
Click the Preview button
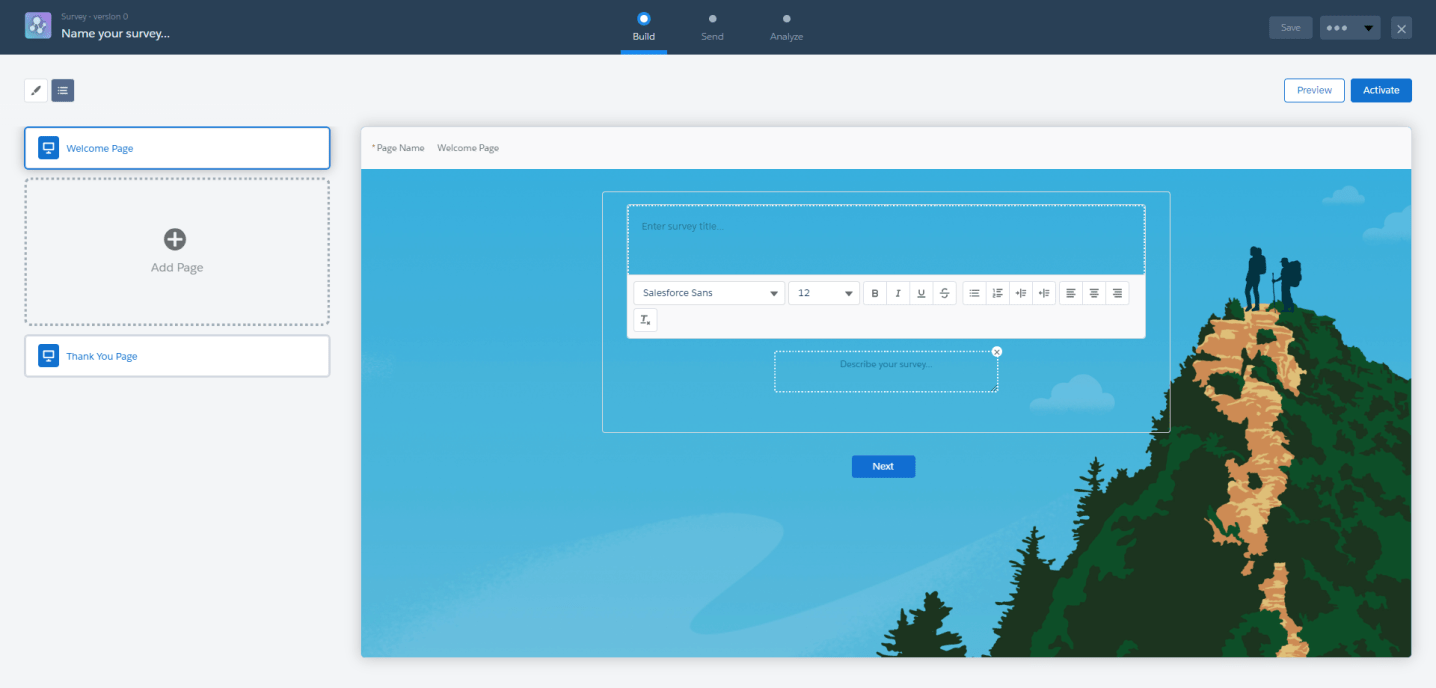click(1314, 90)
